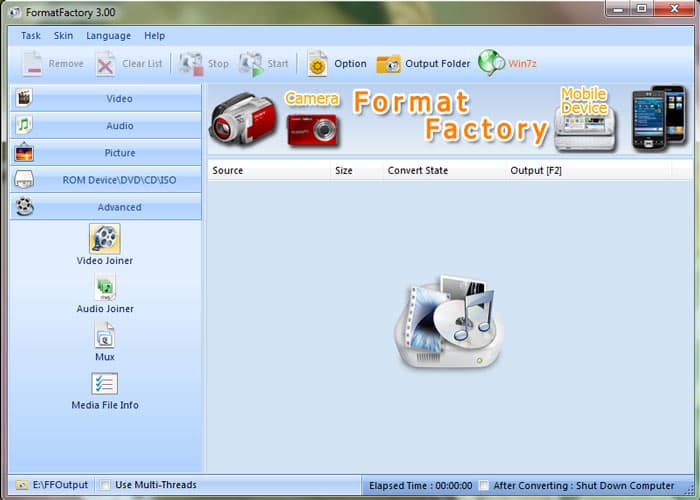The width and height of the screenshot is (700, 500).
Task: Minimize the FormatFactory window
Action: coord(618,8)
